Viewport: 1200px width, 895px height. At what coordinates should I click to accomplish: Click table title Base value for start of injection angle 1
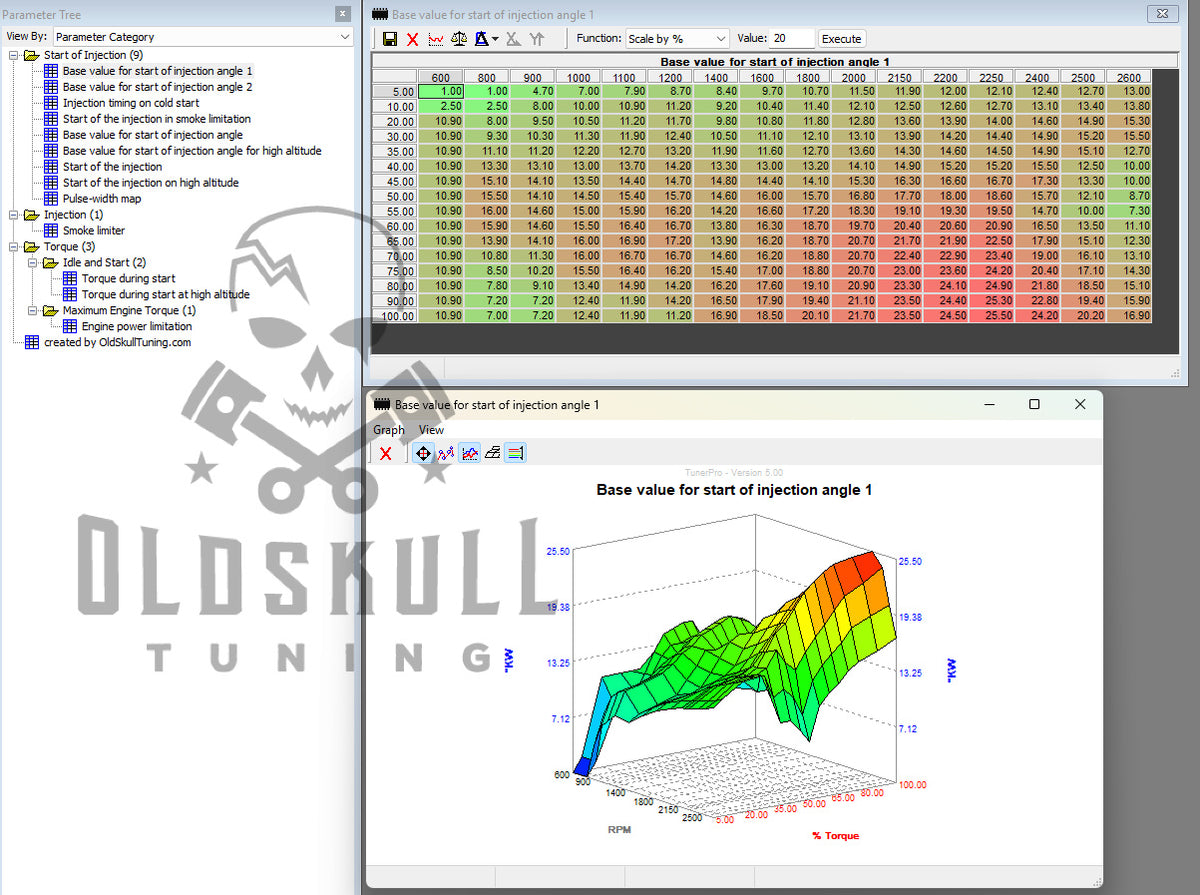774,62
